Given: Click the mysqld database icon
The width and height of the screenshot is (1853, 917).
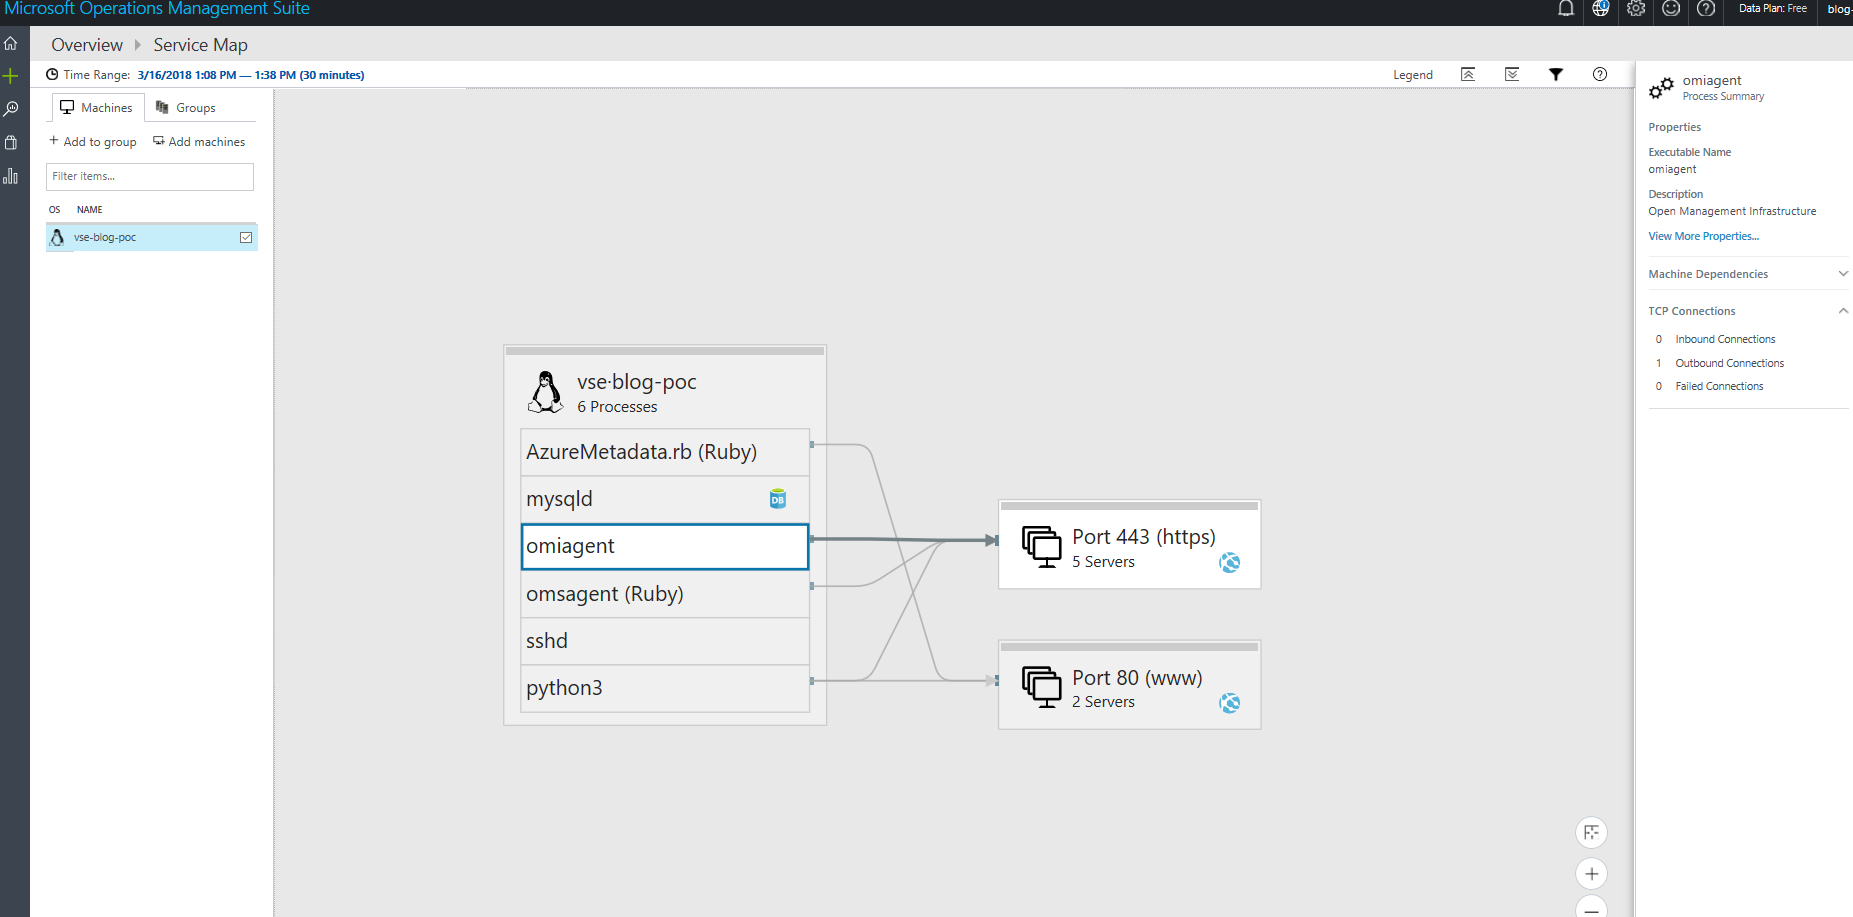Looking at the screenshot, I should [778, 499].
